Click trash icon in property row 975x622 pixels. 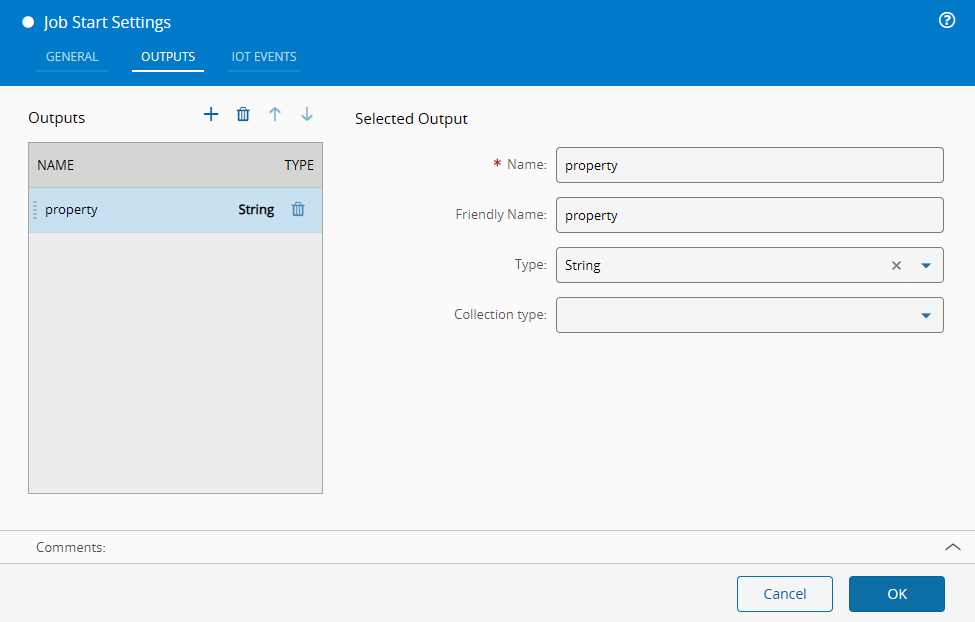tap(298, 210)
